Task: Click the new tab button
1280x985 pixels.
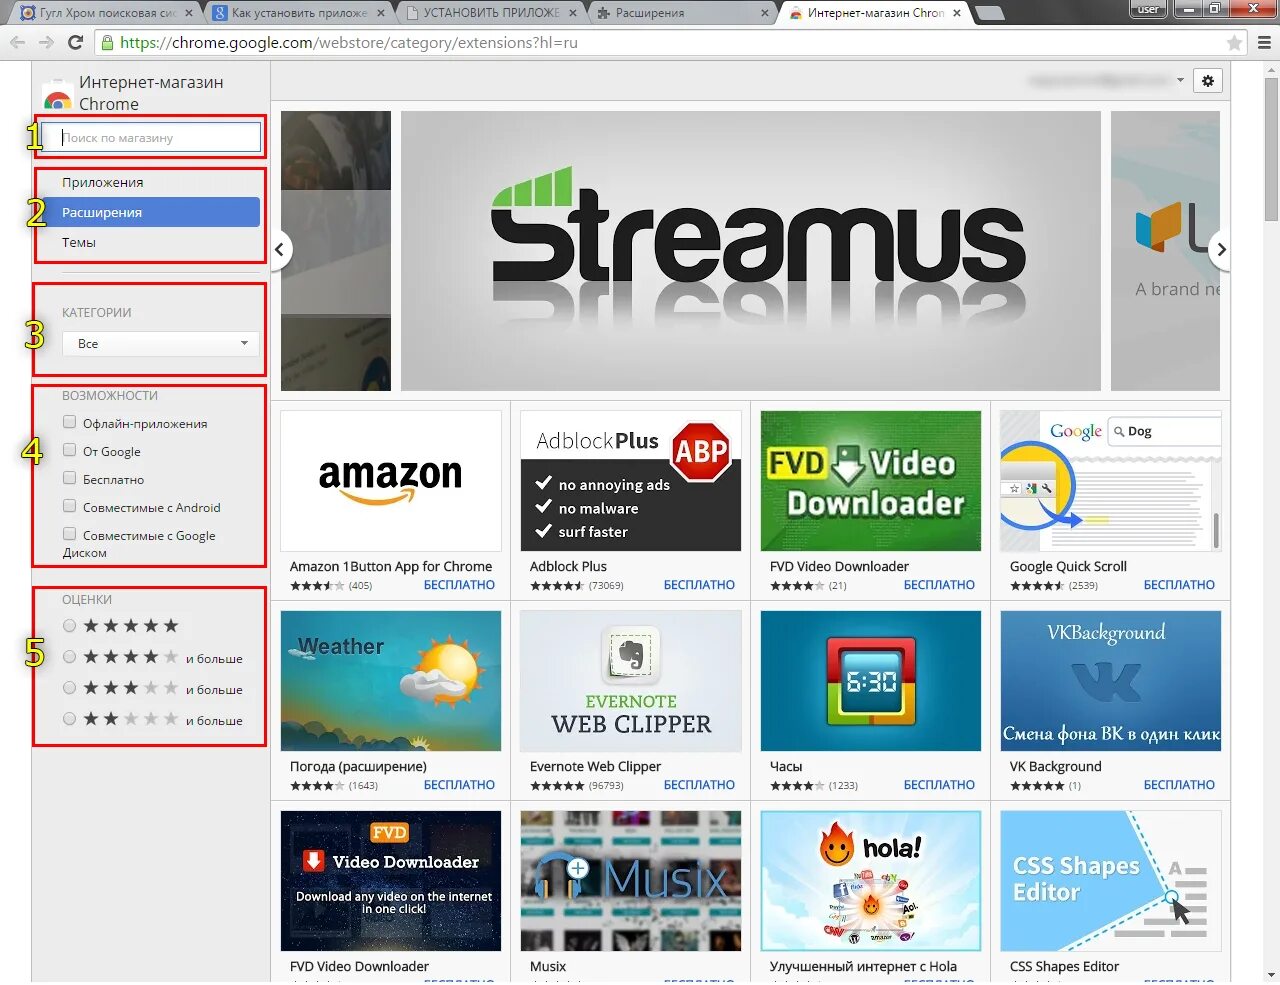Action: pos(989,13)
